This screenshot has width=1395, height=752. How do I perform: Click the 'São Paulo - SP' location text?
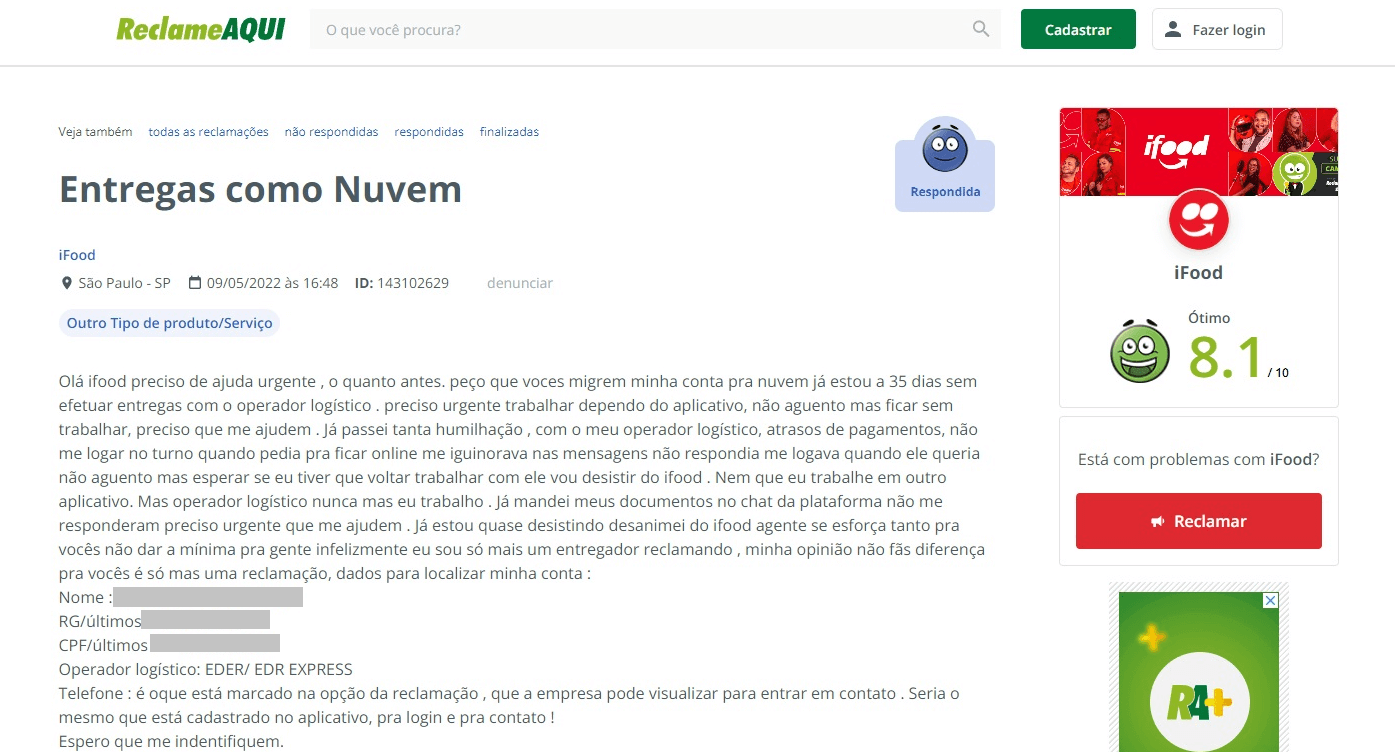(125, 283)
